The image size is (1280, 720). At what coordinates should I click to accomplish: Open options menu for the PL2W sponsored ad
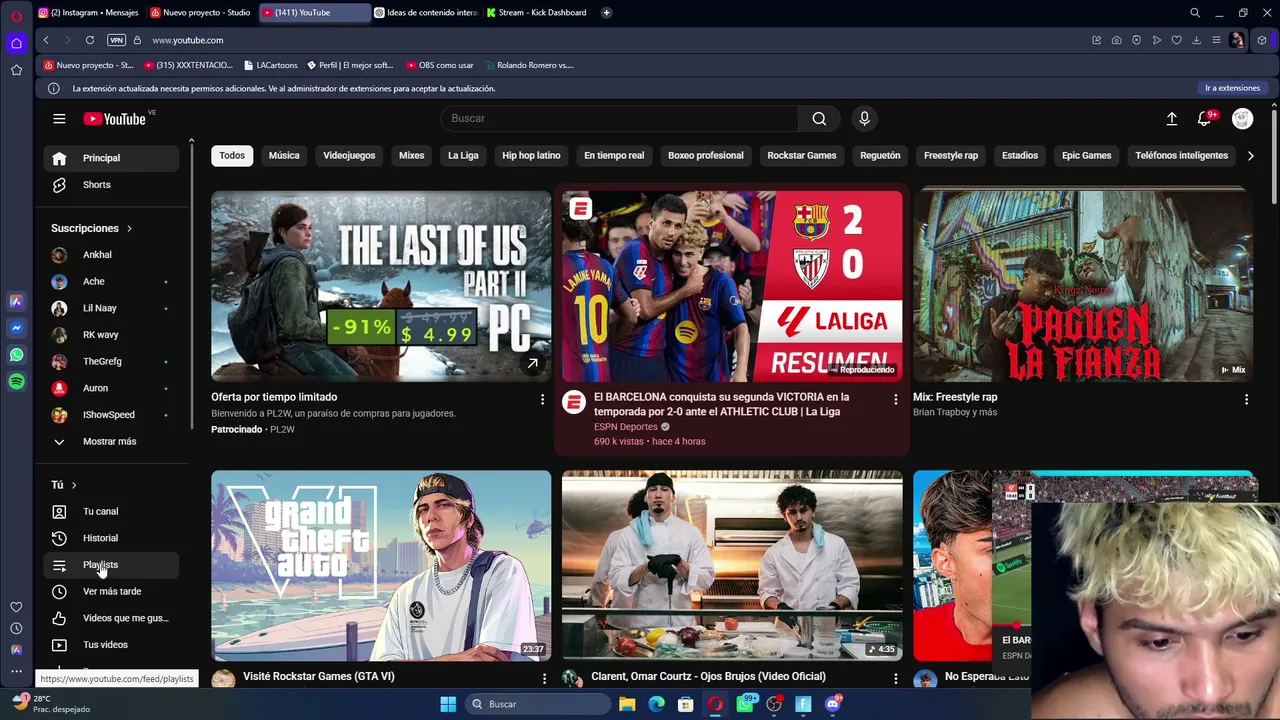(x=543, y=400)
